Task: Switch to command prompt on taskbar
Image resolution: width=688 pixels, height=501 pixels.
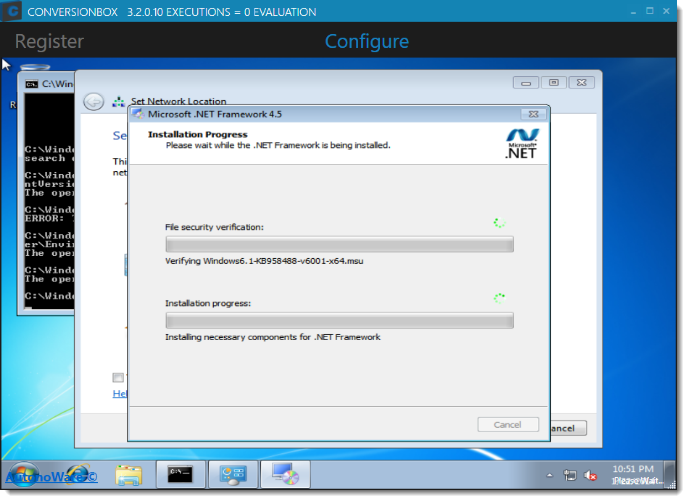Action: (x=180, y=474)
